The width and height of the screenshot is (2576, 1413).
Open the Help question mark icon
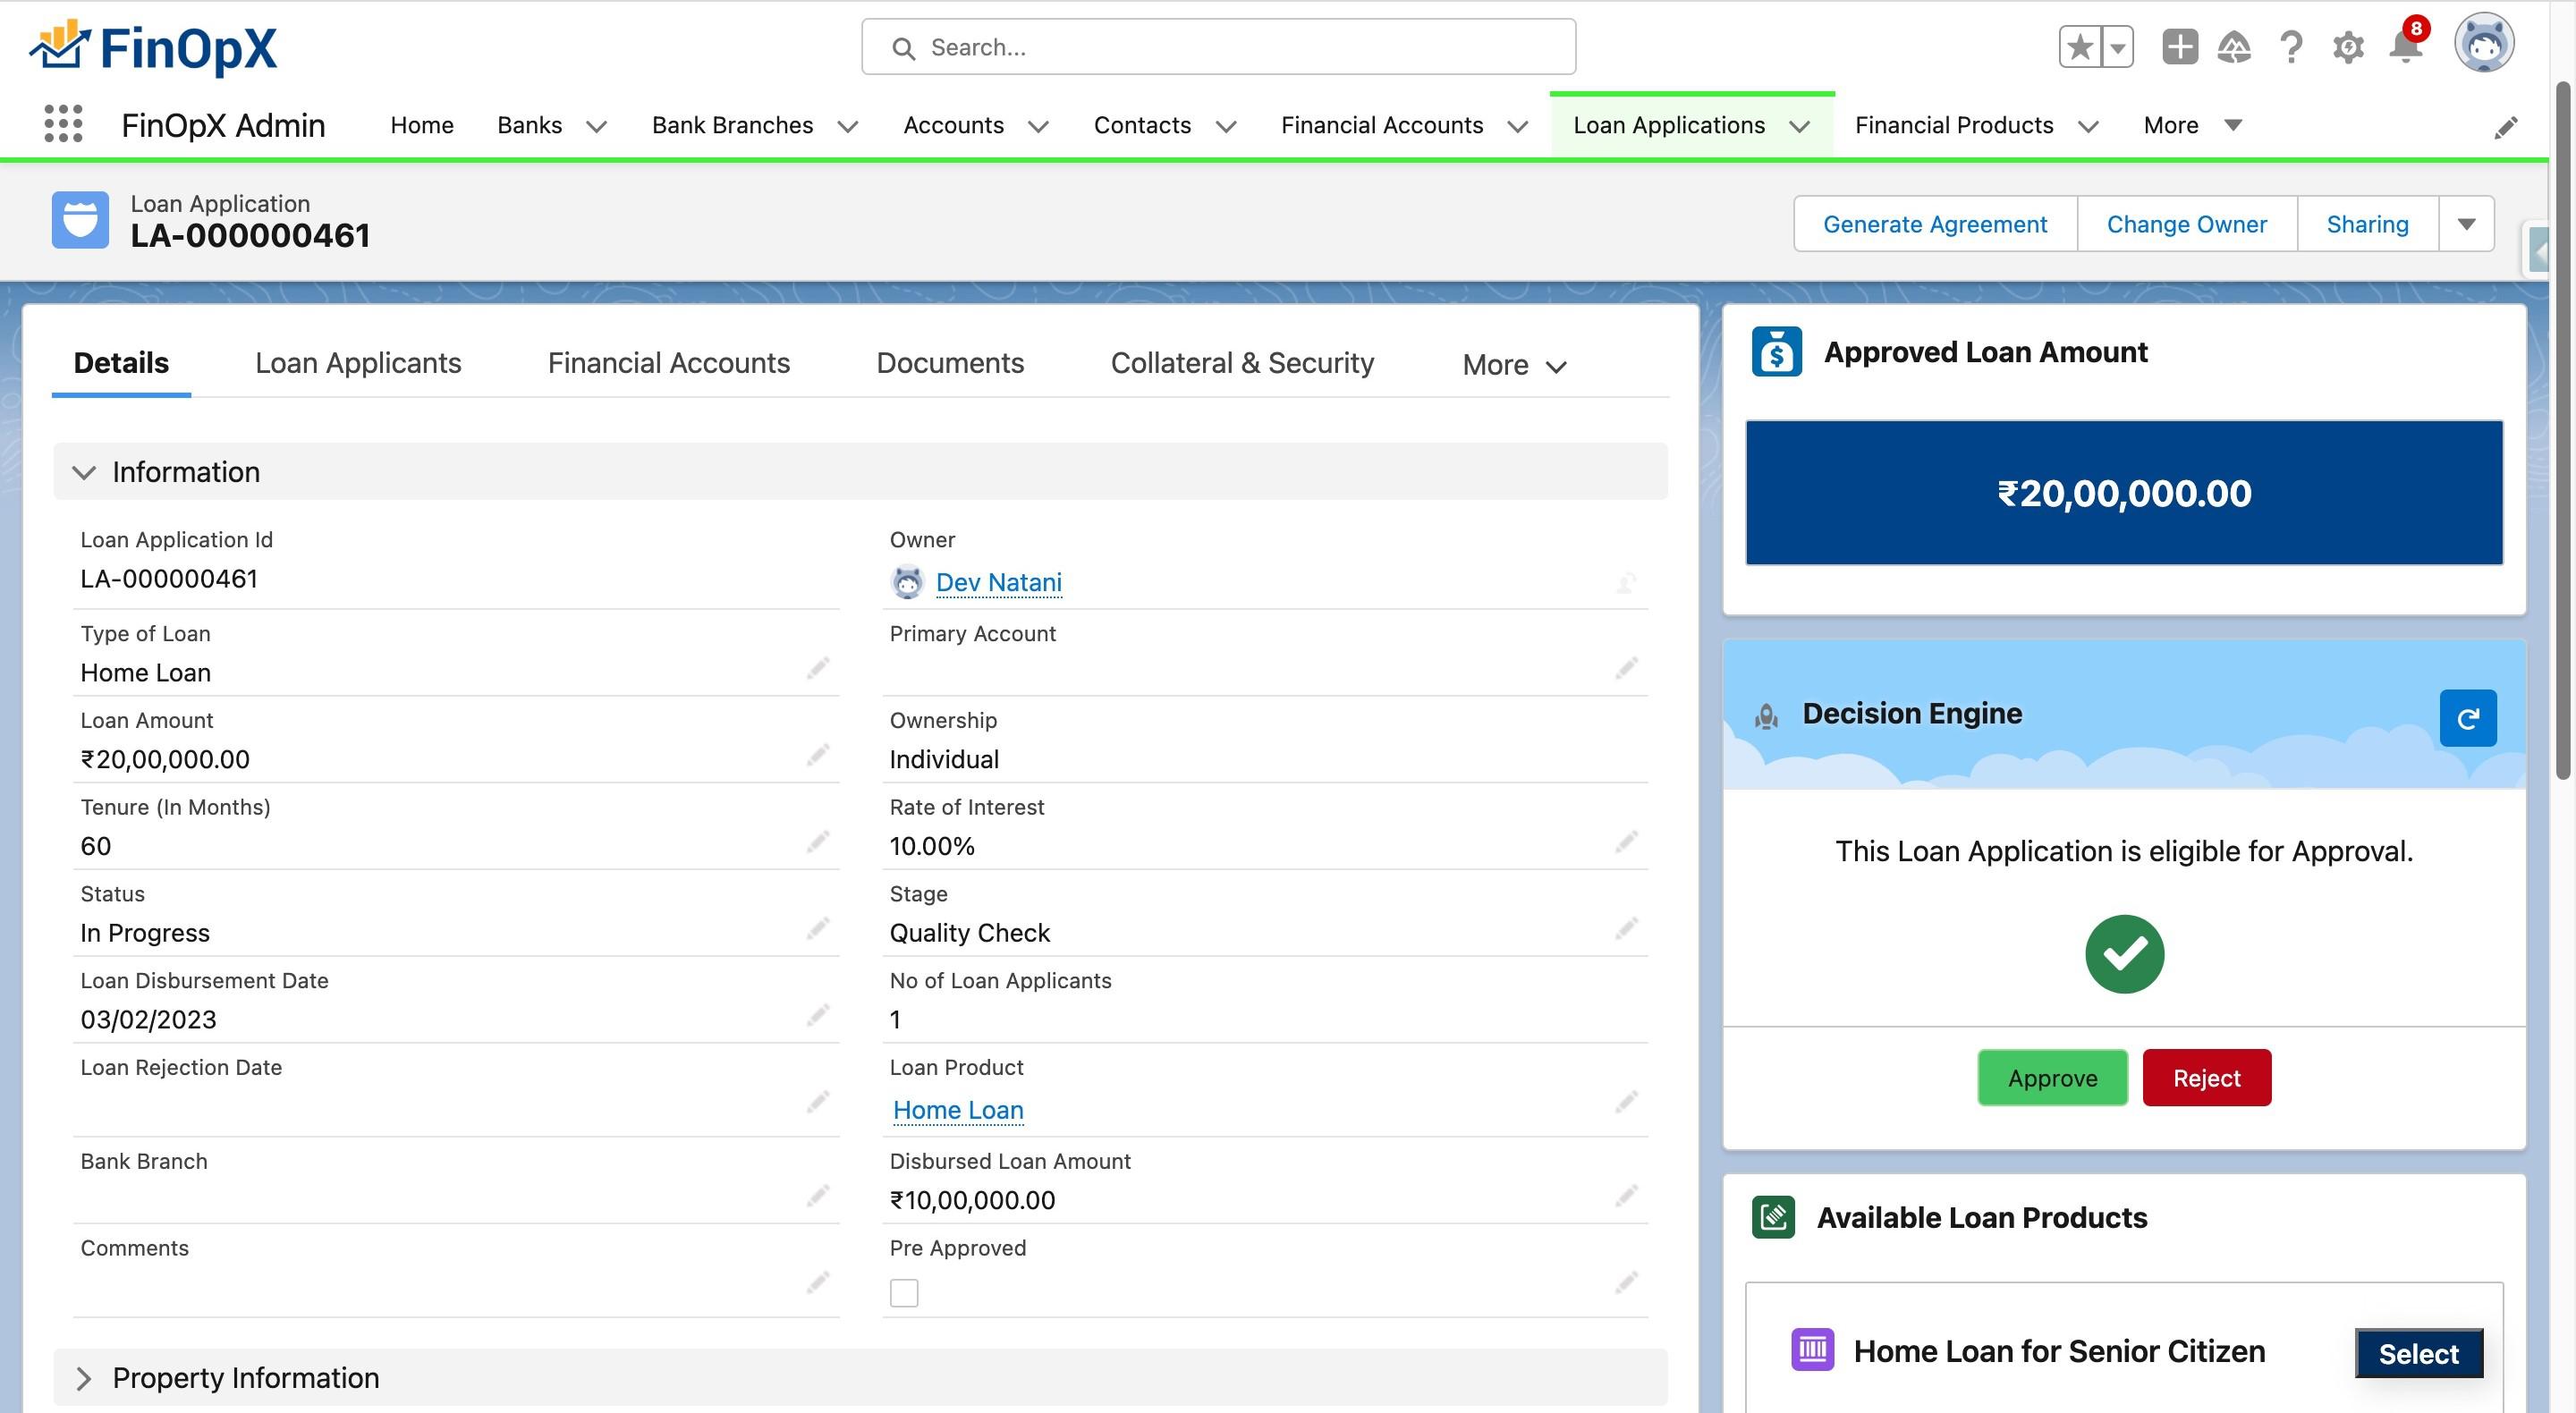pyautogui.click(x=2291, y=47)
